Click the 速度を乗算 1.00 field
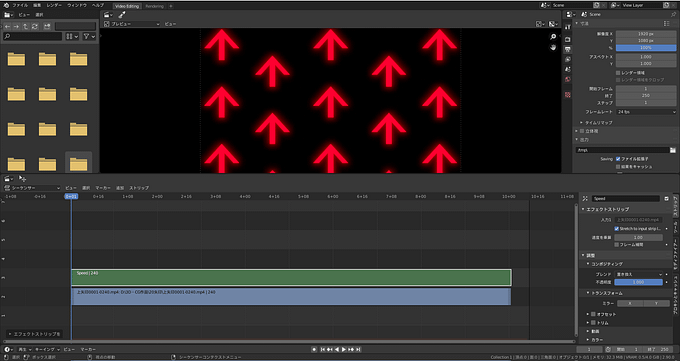Image resolution: width=680 pixels, height=361 pixels. 639,237
